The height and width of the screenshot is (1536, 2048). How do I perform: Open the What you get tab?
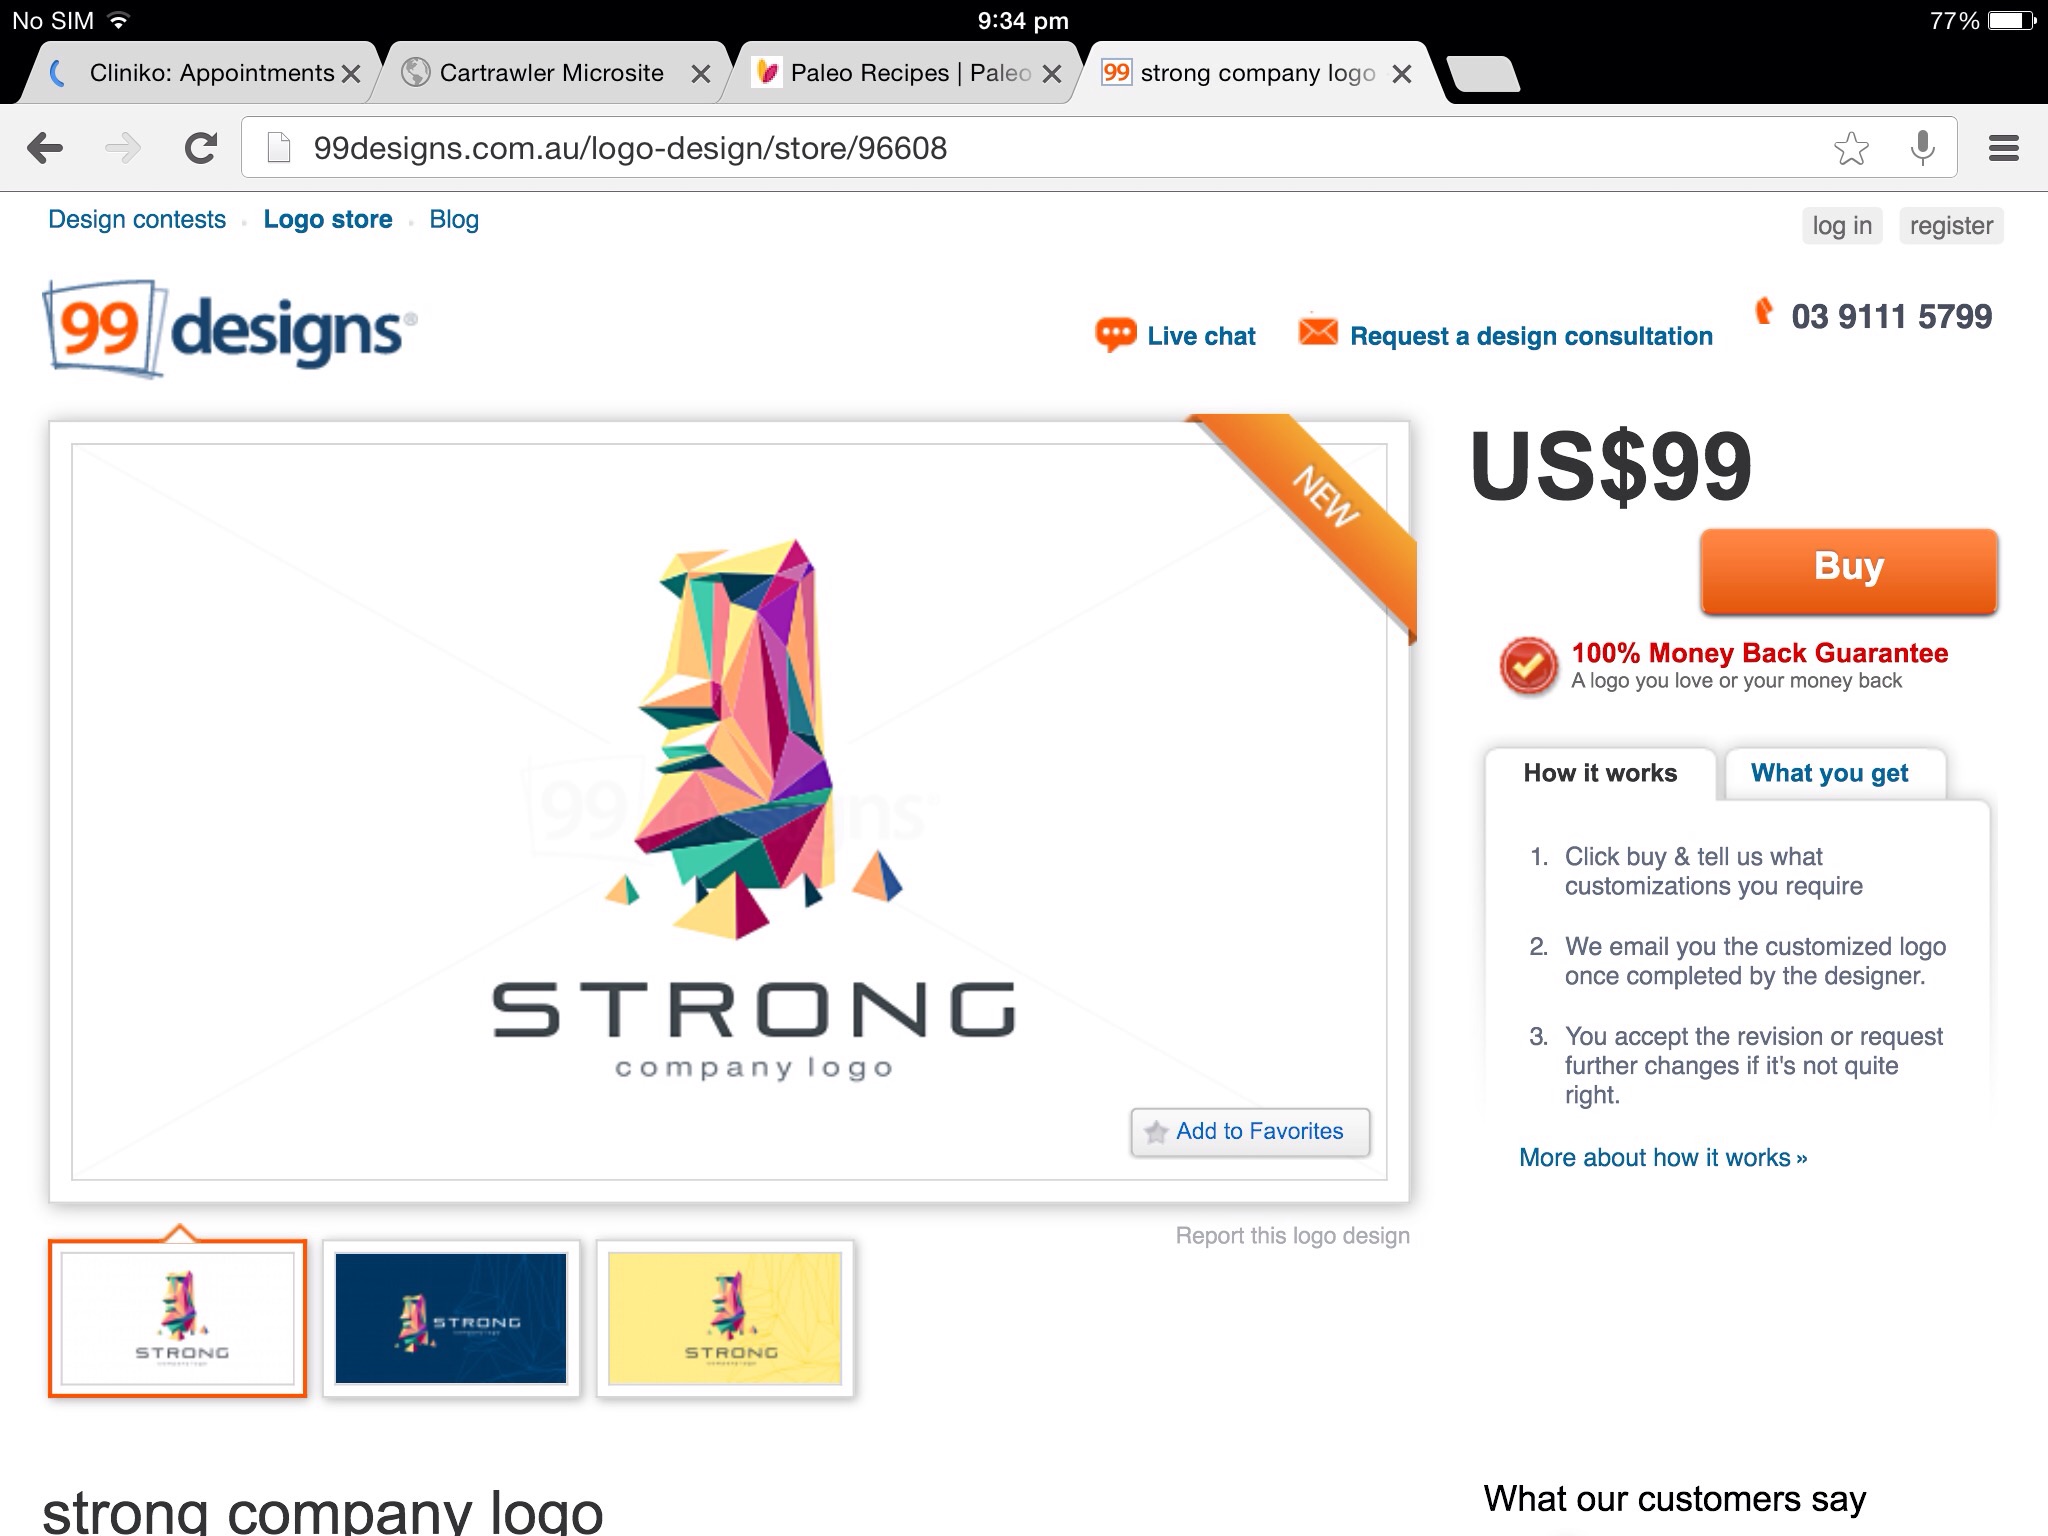1830,773
